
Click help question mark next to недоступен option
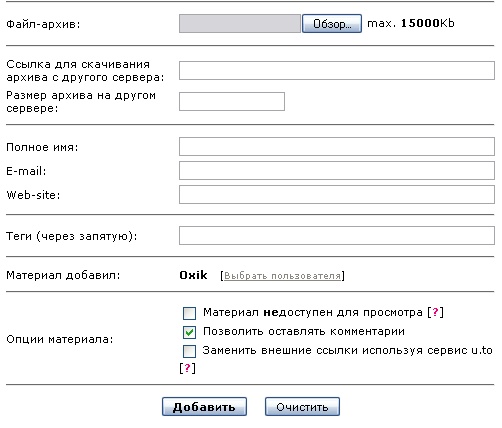click(435, 312)
